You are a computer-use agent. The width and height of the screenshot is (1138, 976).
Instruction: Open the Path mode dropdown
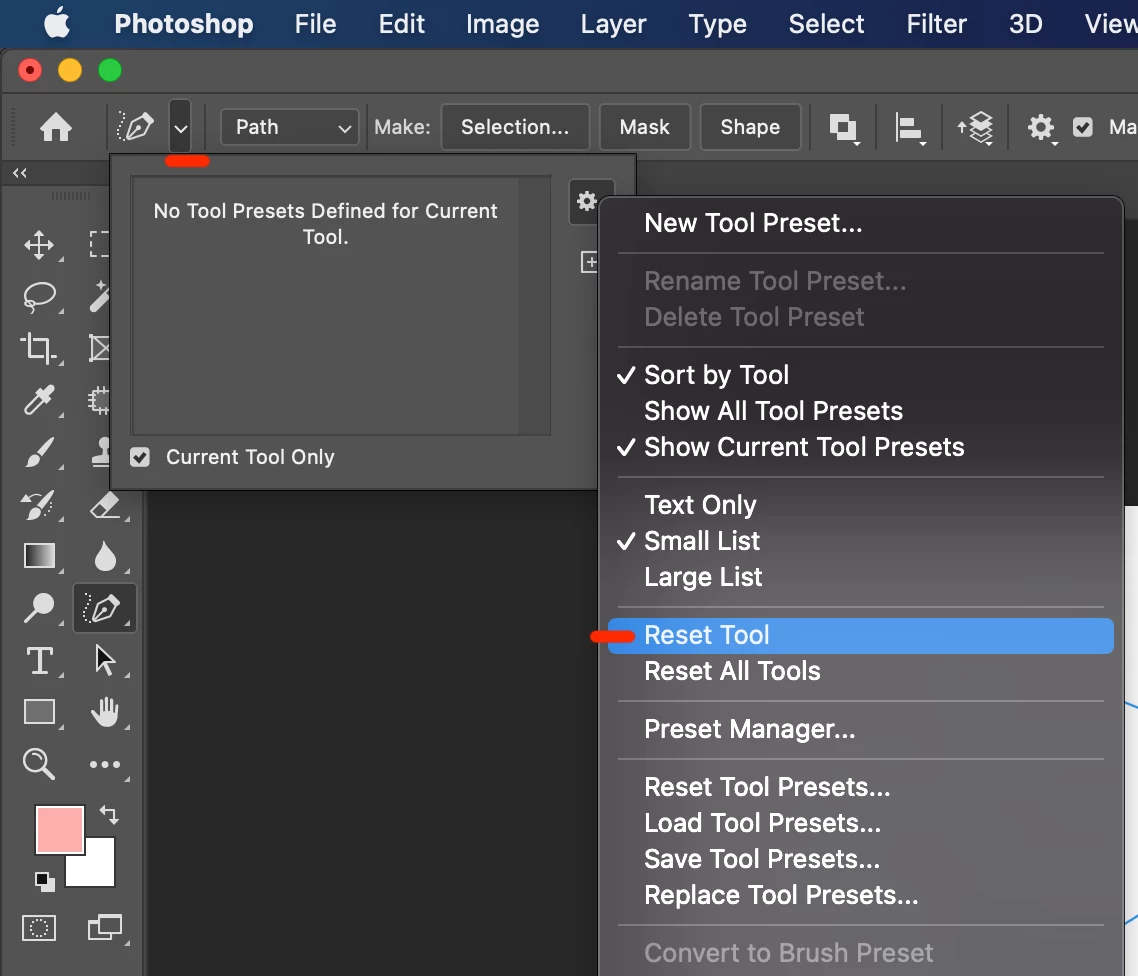(290, 128)
